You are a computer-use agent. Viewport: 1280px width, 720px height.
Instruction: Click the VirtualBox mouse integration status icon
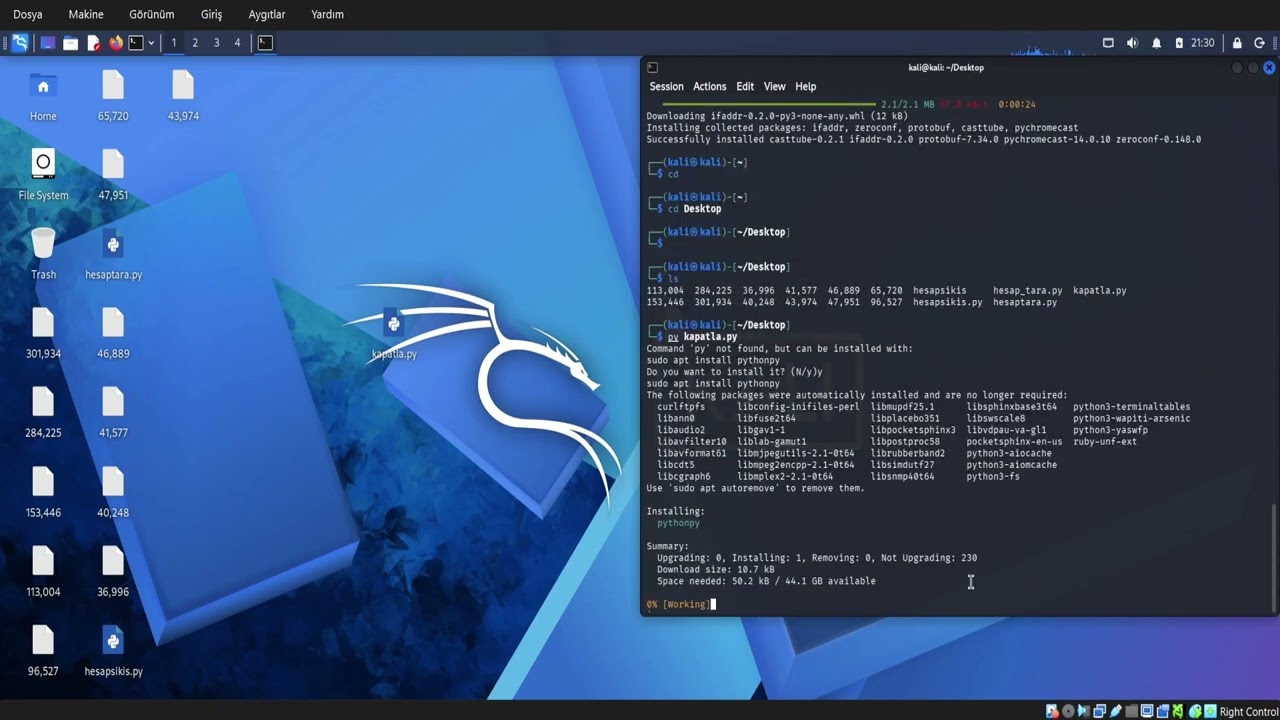point(1196,711)
